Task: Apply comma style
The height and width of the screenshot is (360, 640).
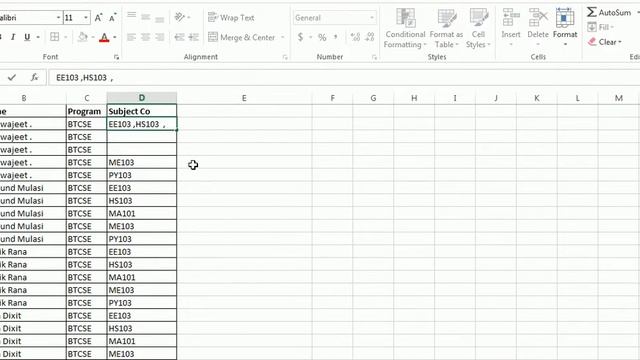Action: (336, 37)
